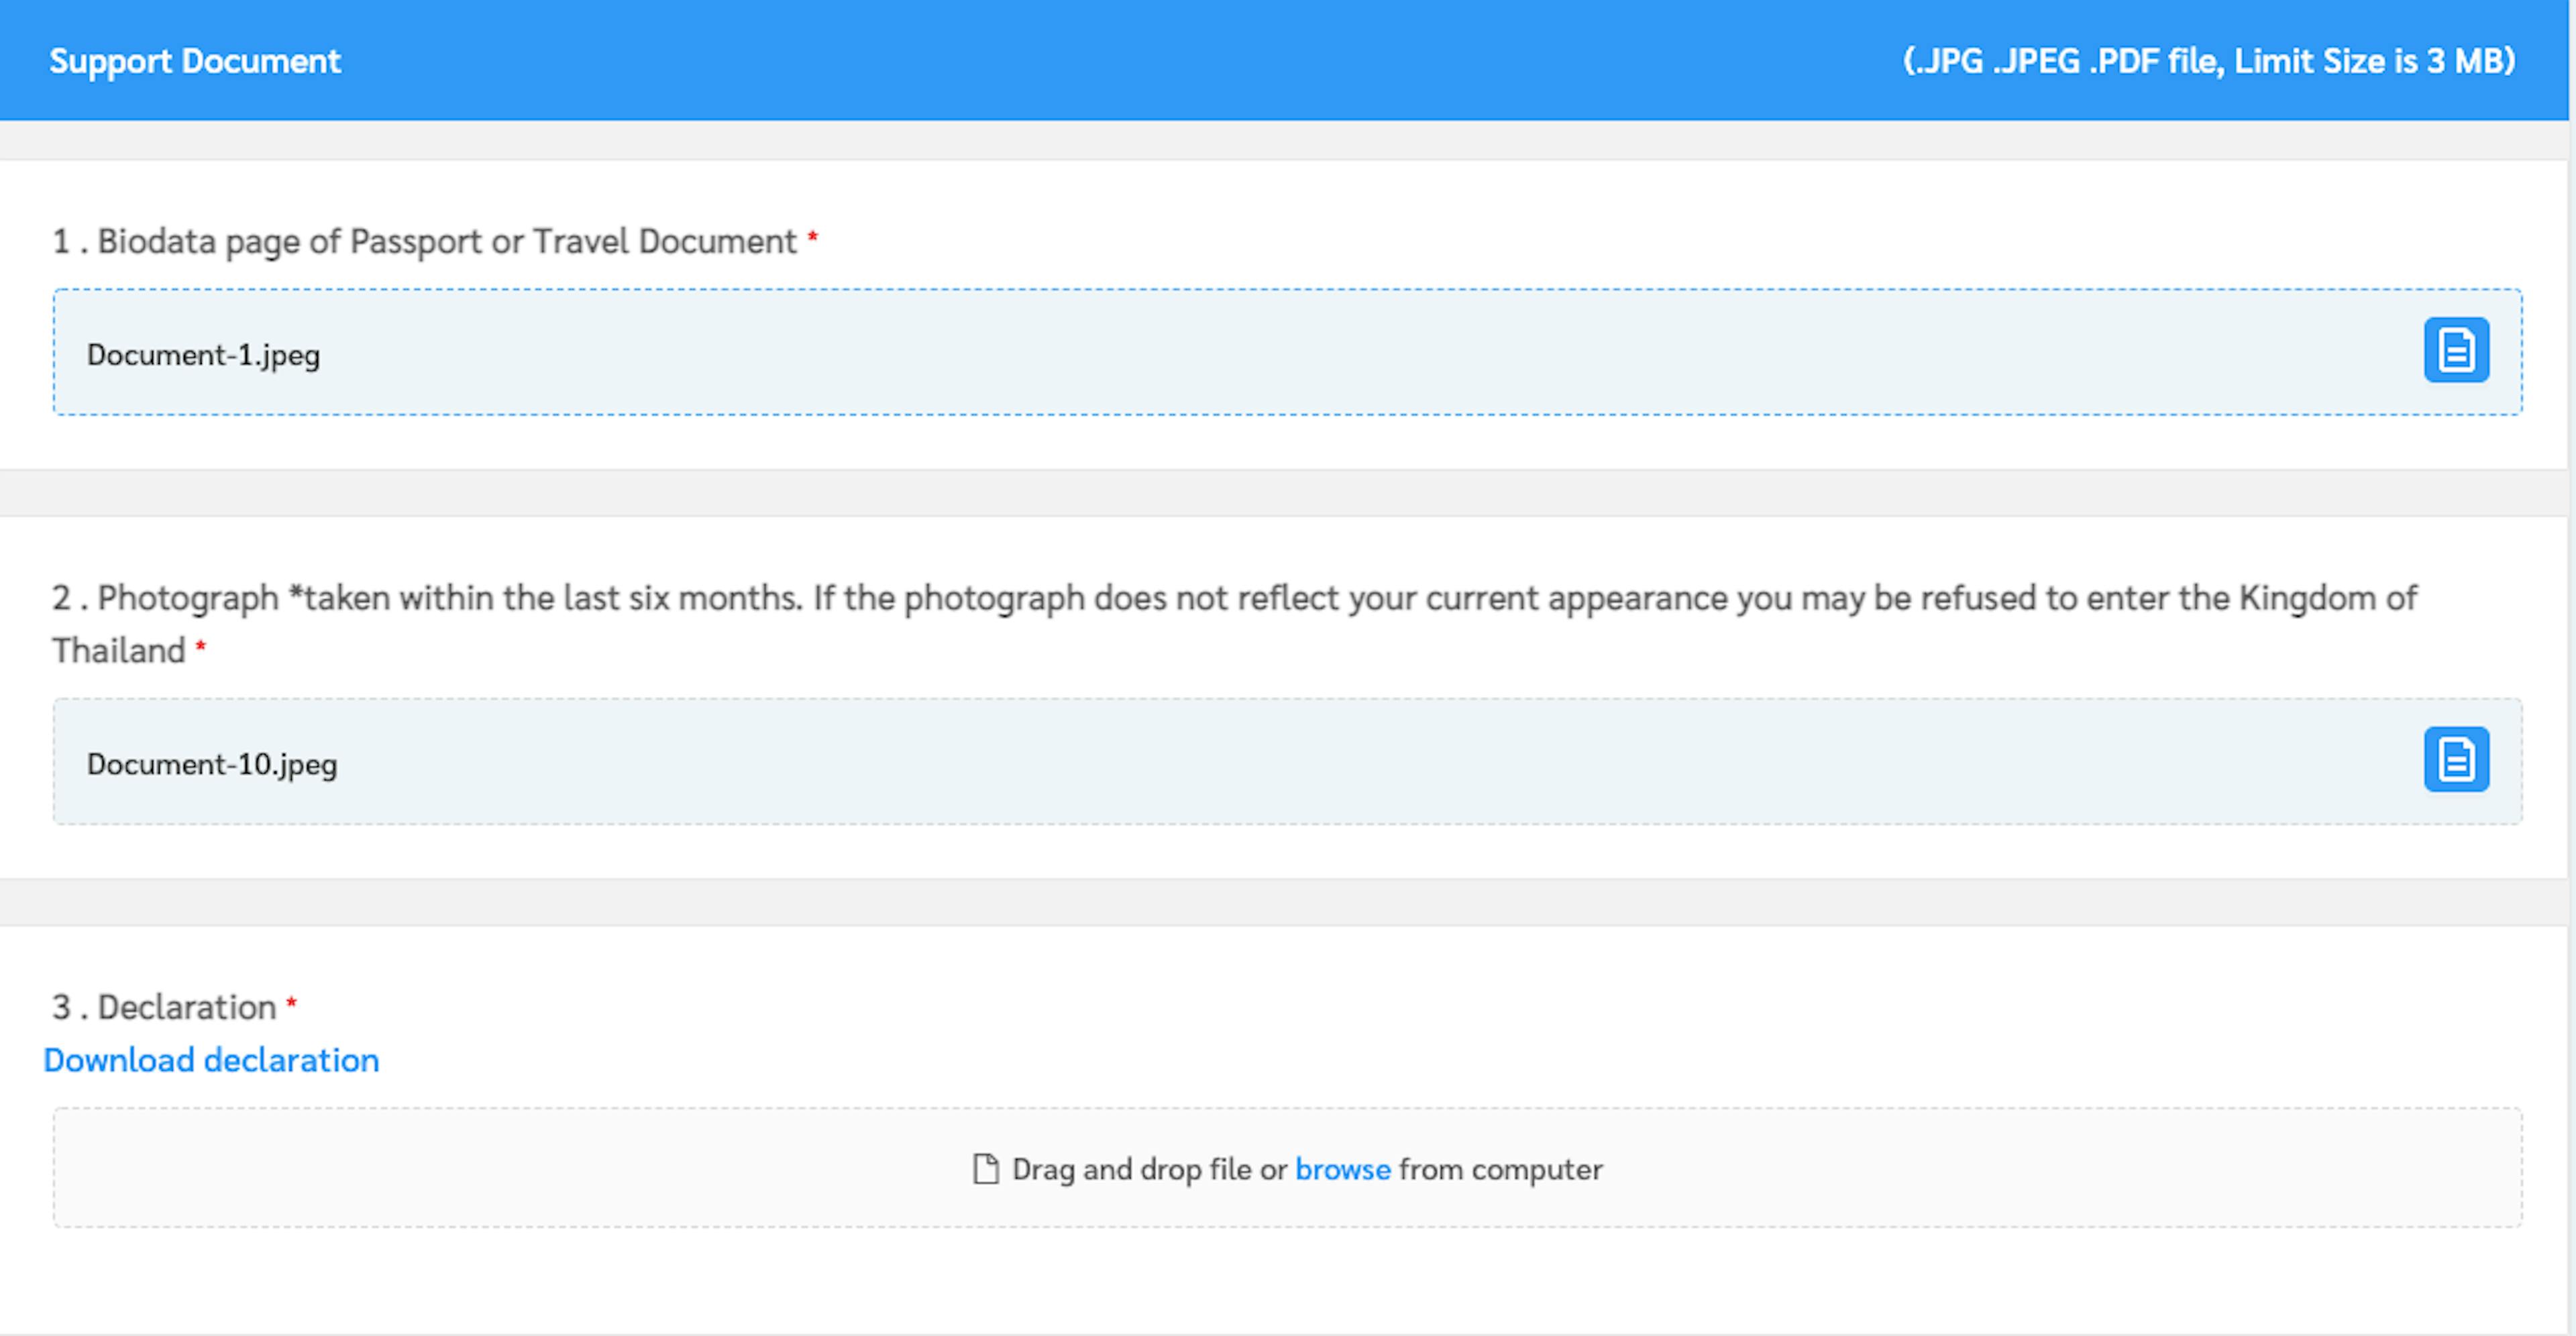Click the Declaration drag and drop area
This screenshot has height=1336, width=2576.
pos(1287,1167)
